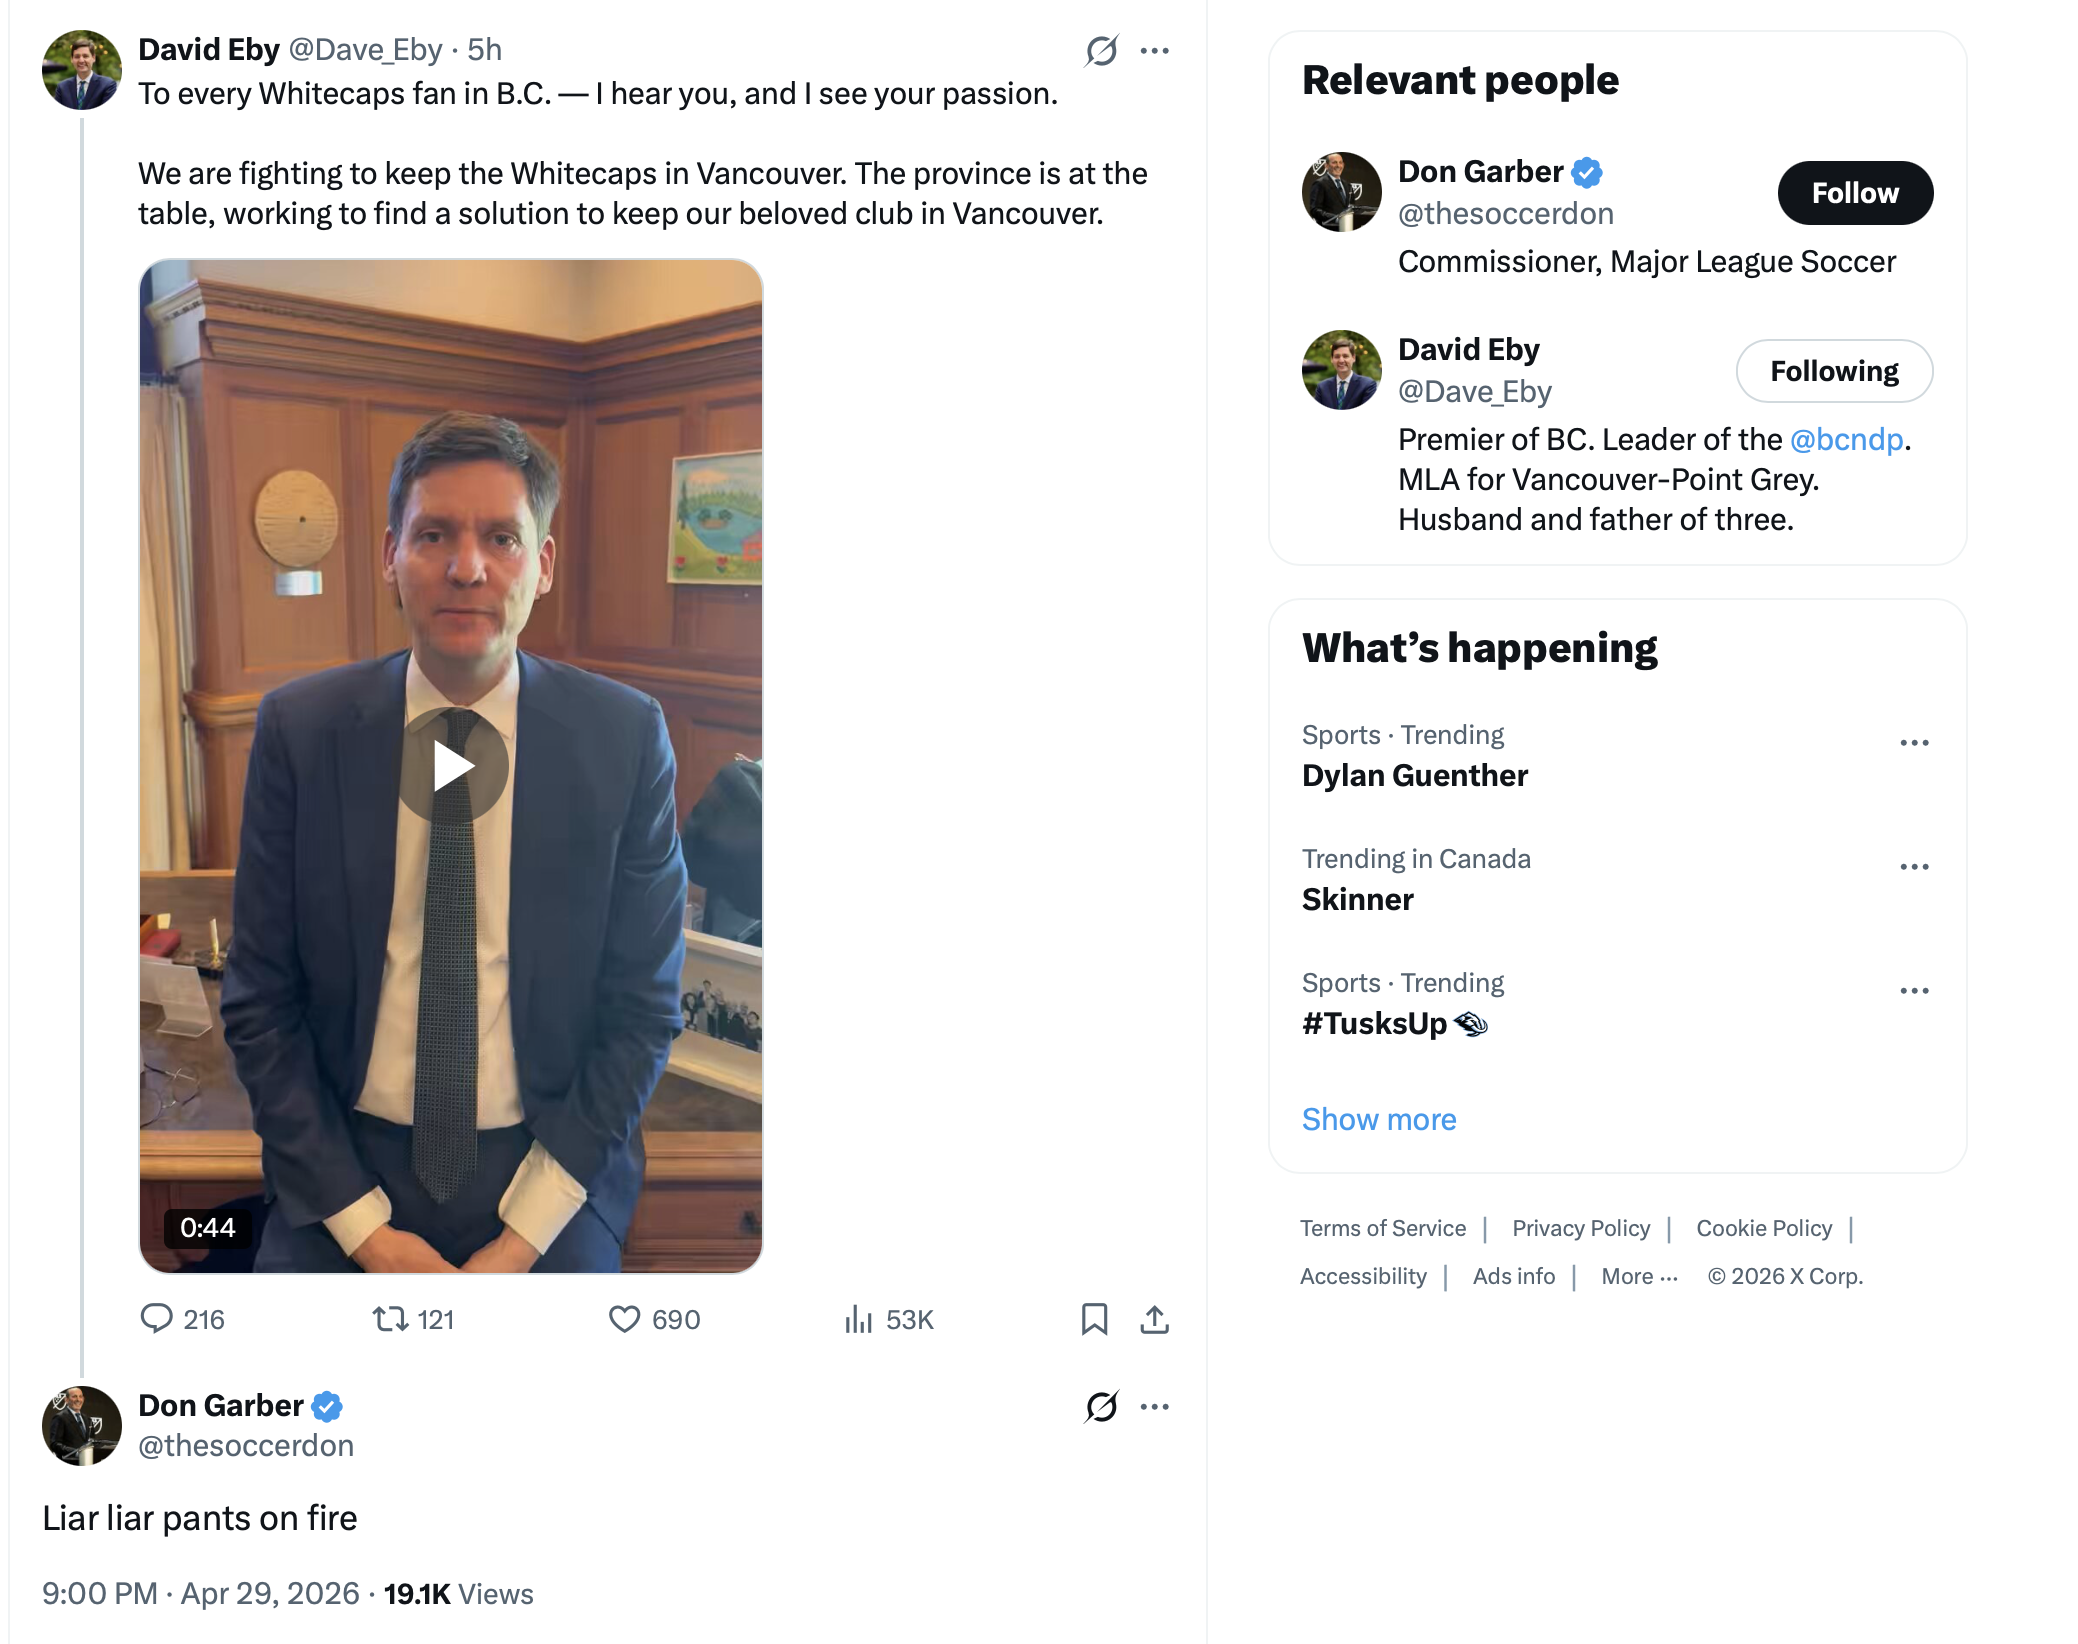Click the share icon on David Eby's post
This screenshot has width=2078, height=1644.
(1154, 1319)
